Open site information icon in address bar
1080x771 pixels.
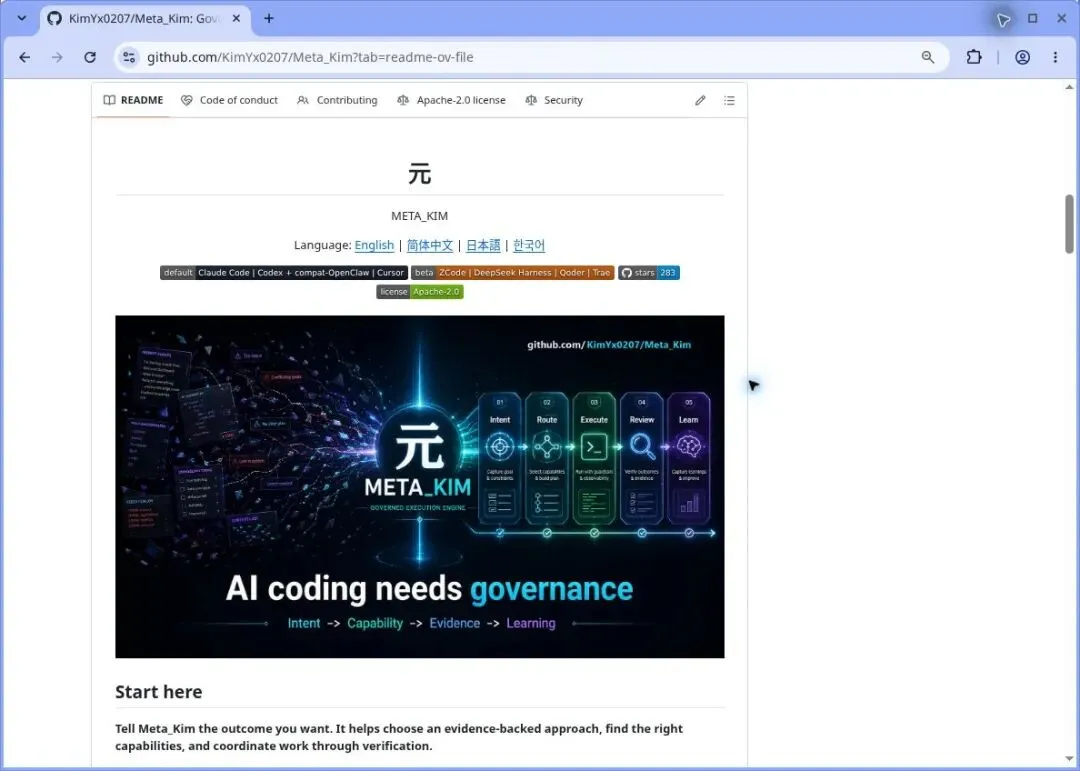pyautogui.click(x=129, y=57)
